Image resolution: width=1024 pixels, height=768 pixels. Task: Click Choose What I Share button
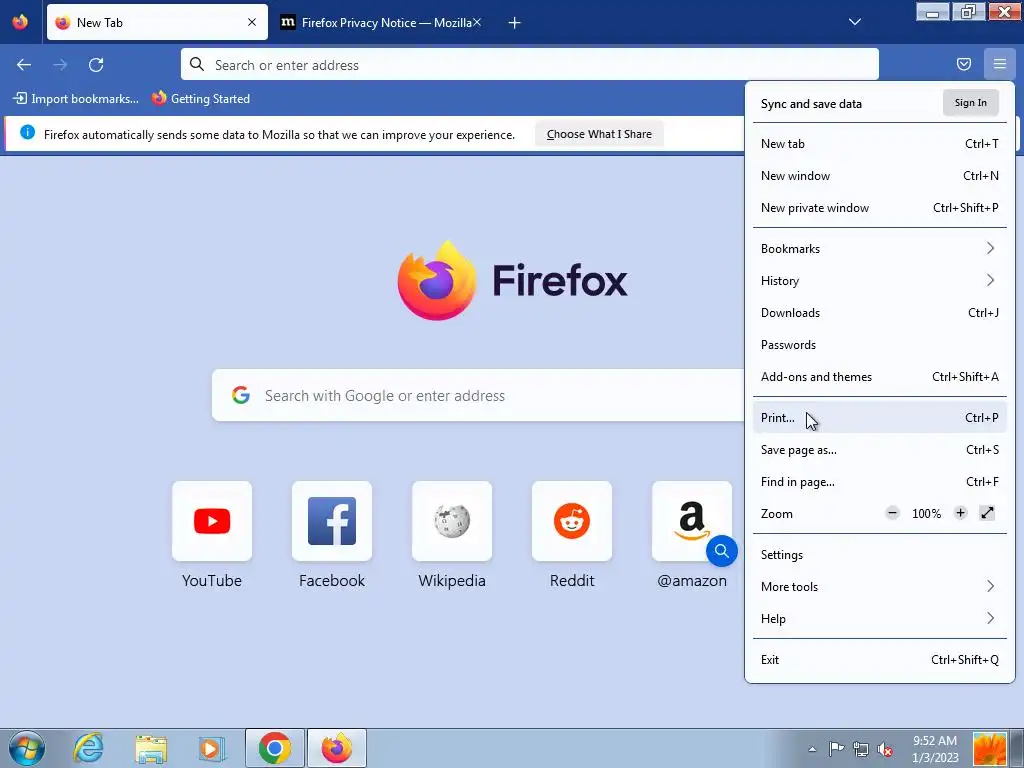point(599,134)
